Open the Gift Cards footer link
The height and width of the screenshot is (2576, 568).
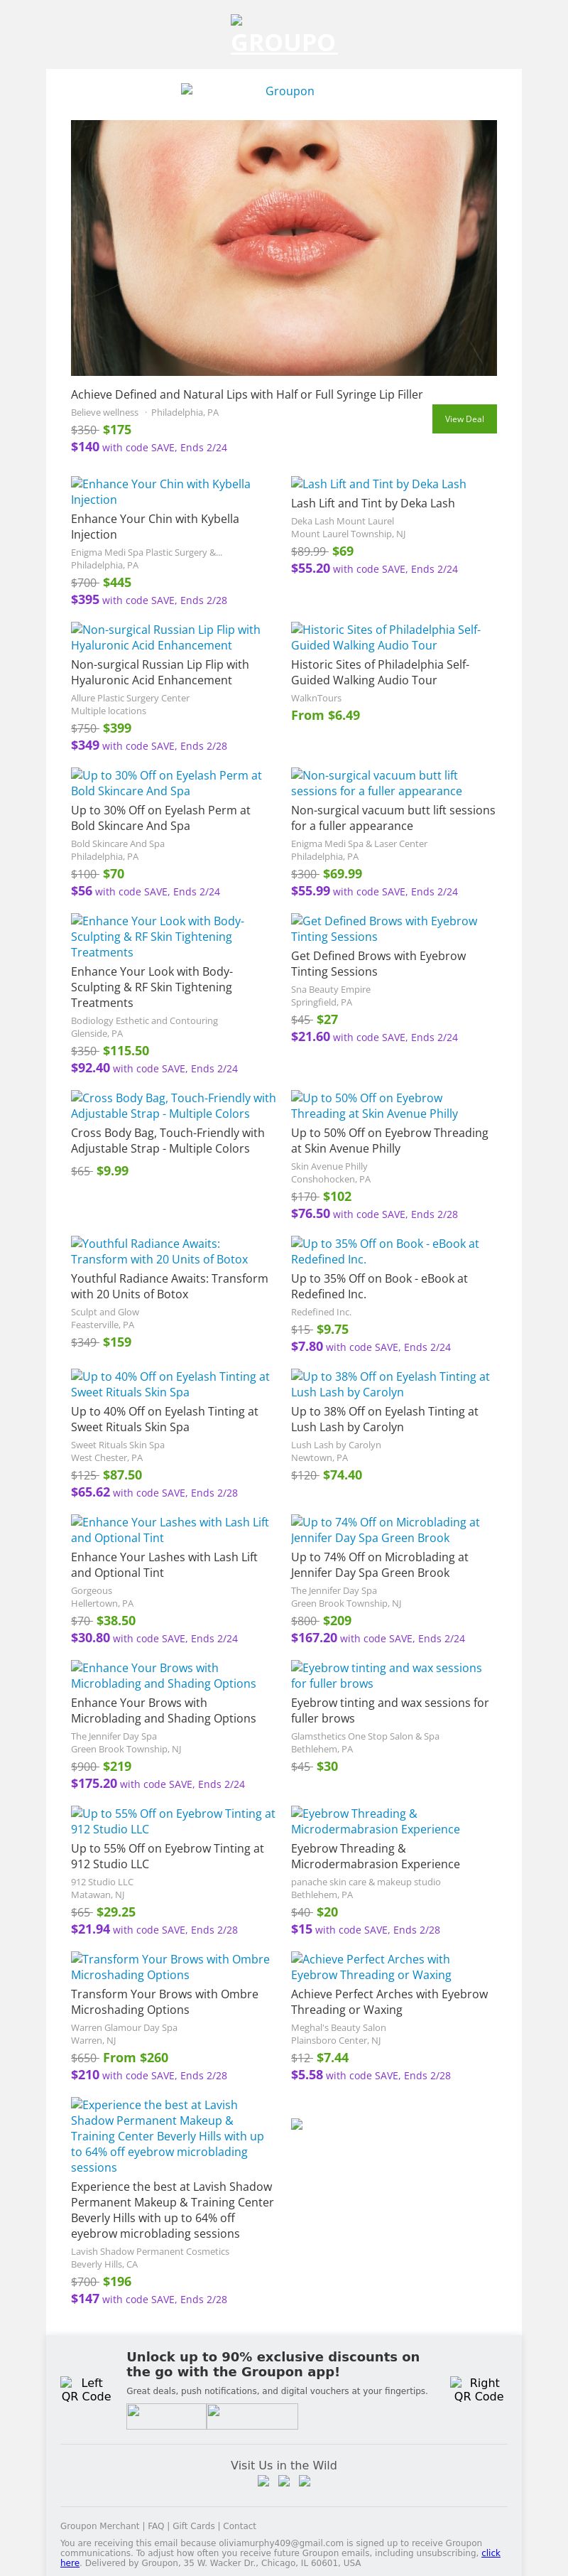(194, 2525)
